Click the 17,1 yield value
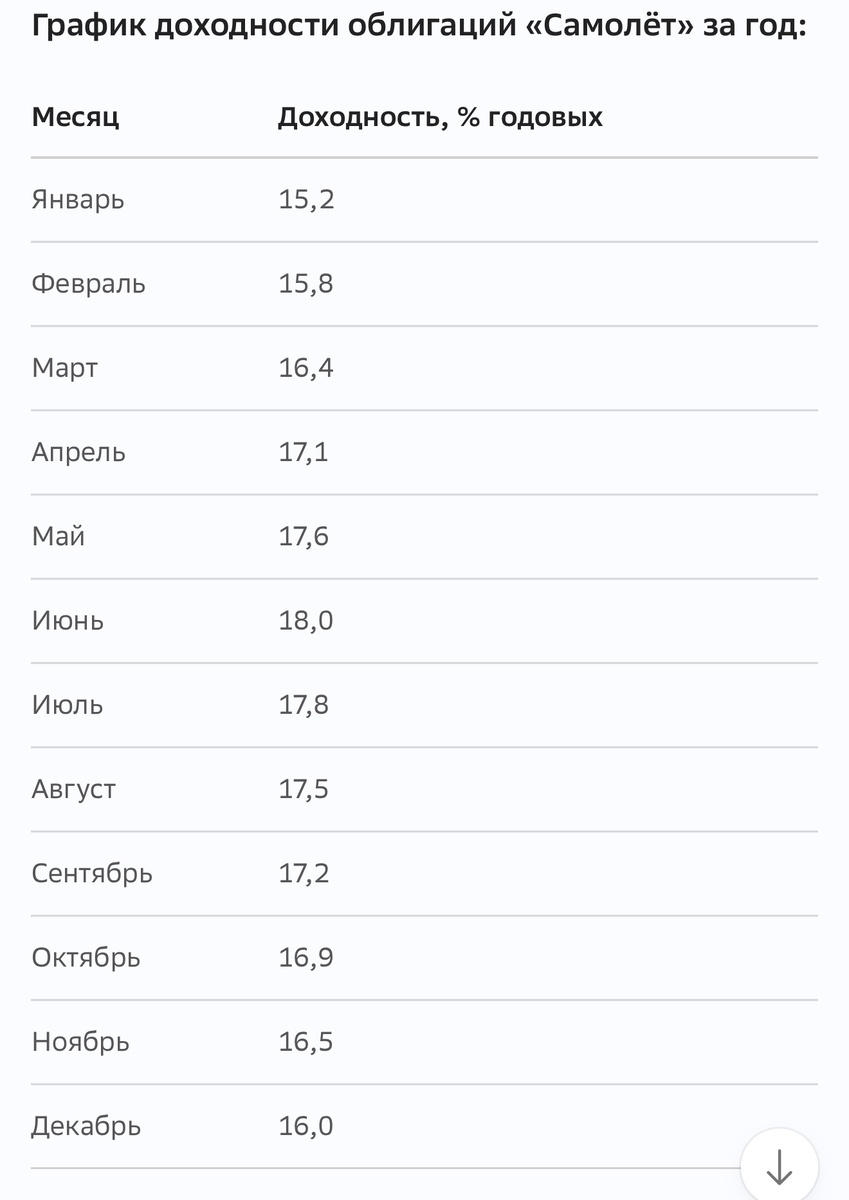The width and height of the screenshot is (849, 1200). click(303, 452)
